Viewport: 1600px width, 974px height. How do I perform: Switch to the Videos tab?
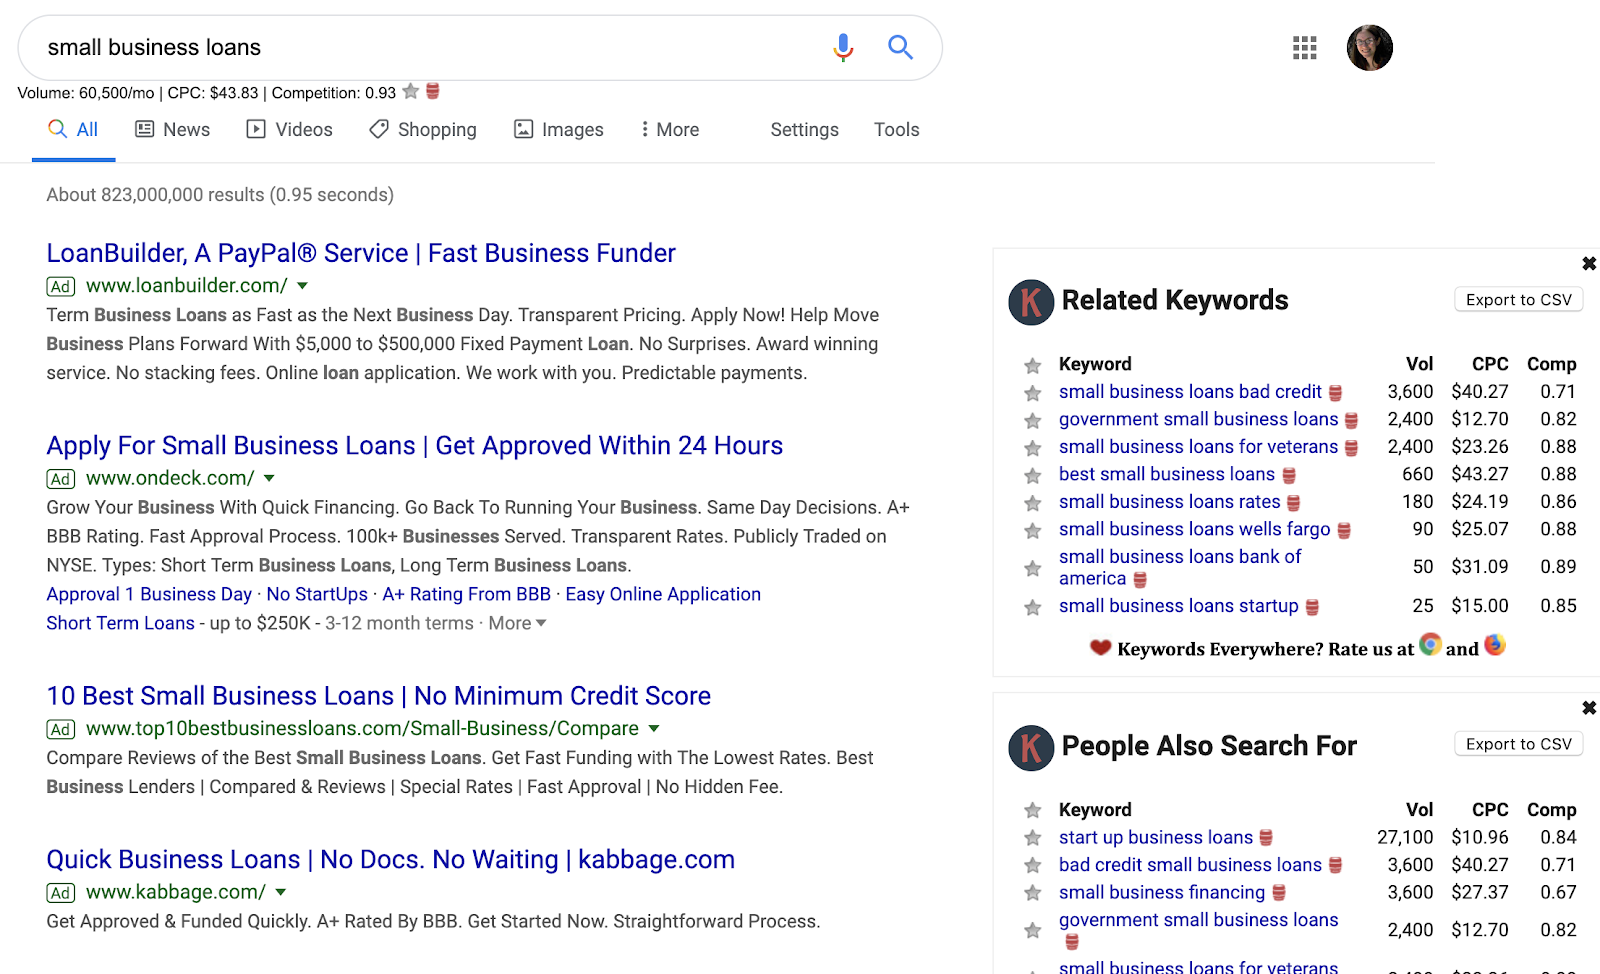tap(290, 130)
